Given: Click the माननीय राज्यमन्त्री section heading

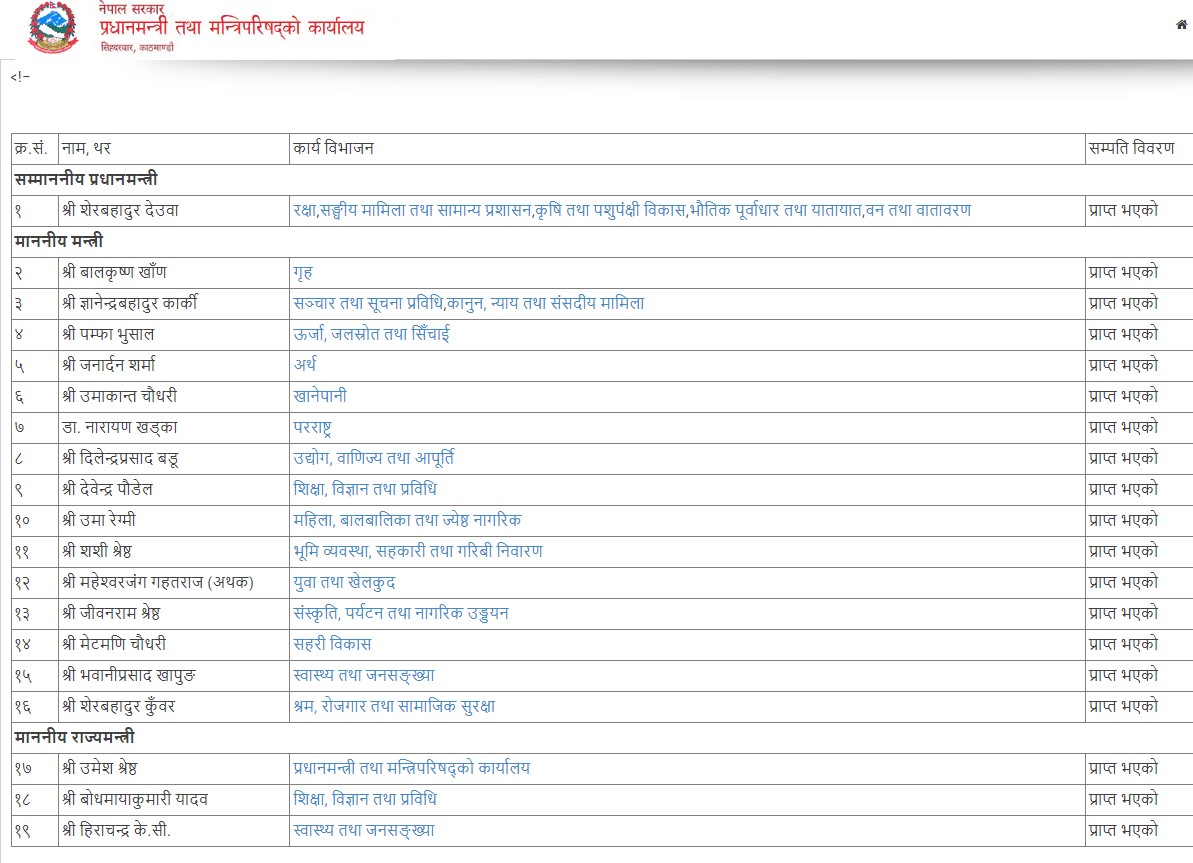Looking at the screenshot, I should (x=75, y=737).
